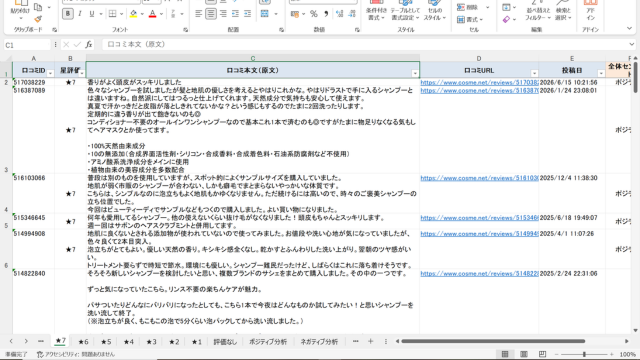640x360 pixels.
Task: Switch to the ネガティブ分析 sheet tab
Action: (x=319, y=342)
